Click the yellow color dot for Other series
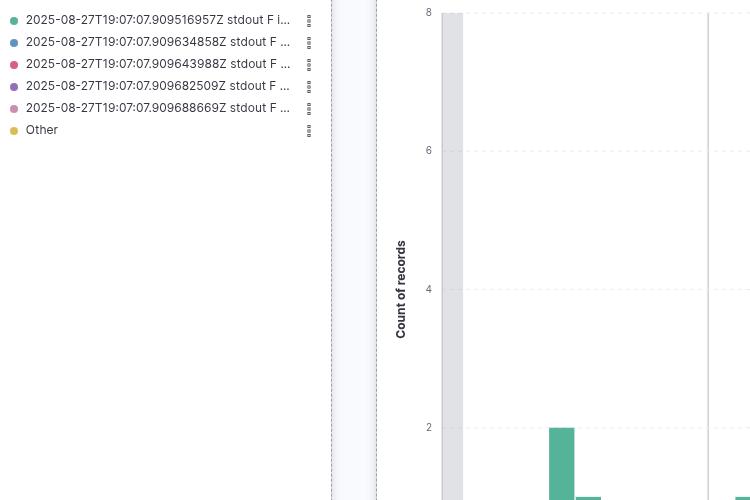The image size is (750, 500). click(14, 131)
